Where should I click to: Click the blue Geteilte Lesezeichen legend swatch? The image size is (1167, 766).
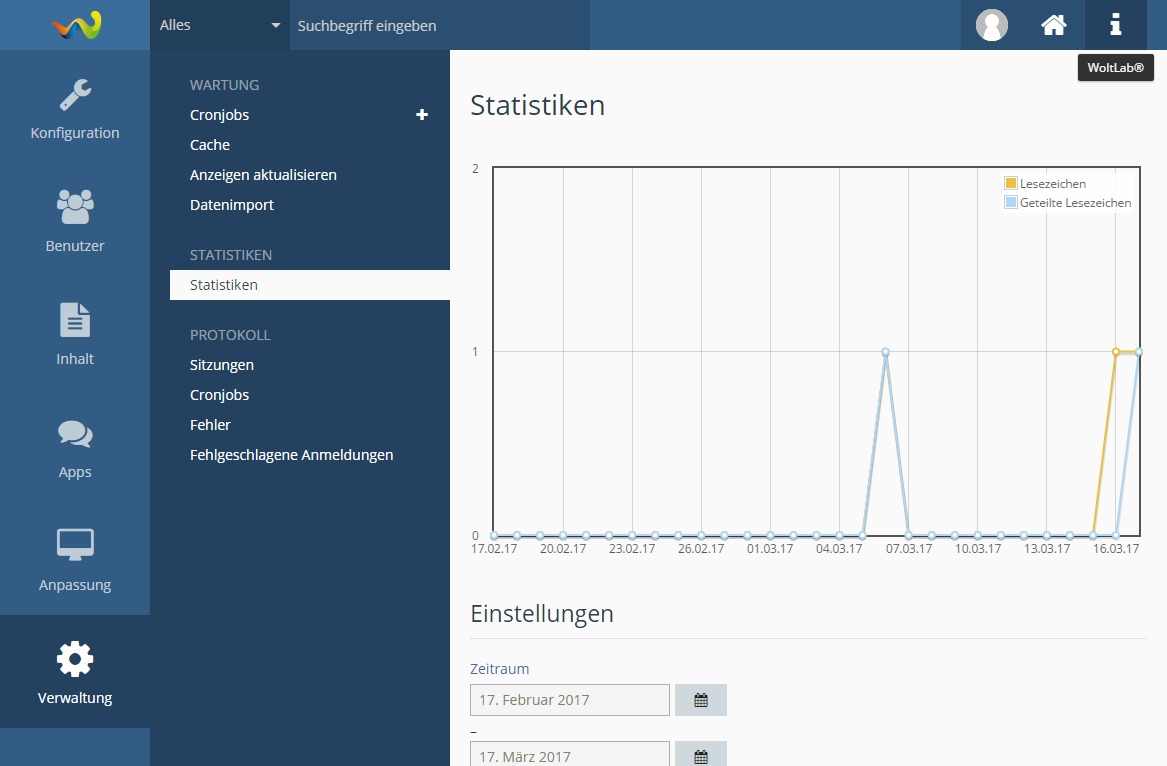coord(1011,202)
